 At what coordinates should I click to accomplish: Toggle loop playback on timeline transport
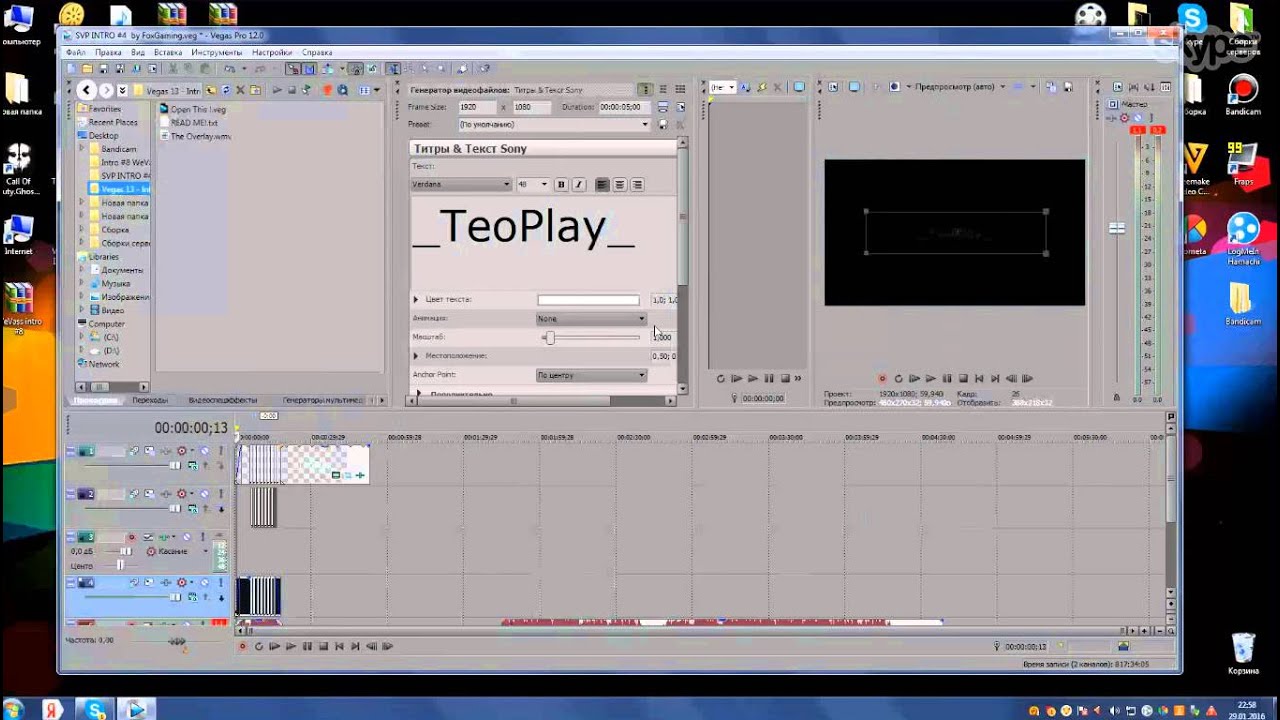259,647
